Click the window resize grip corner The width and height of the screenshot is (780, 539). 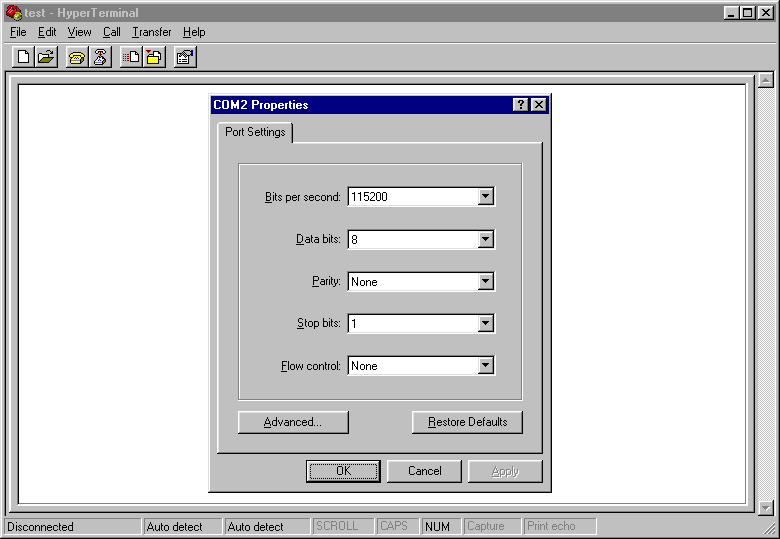[x=770, y=529]
